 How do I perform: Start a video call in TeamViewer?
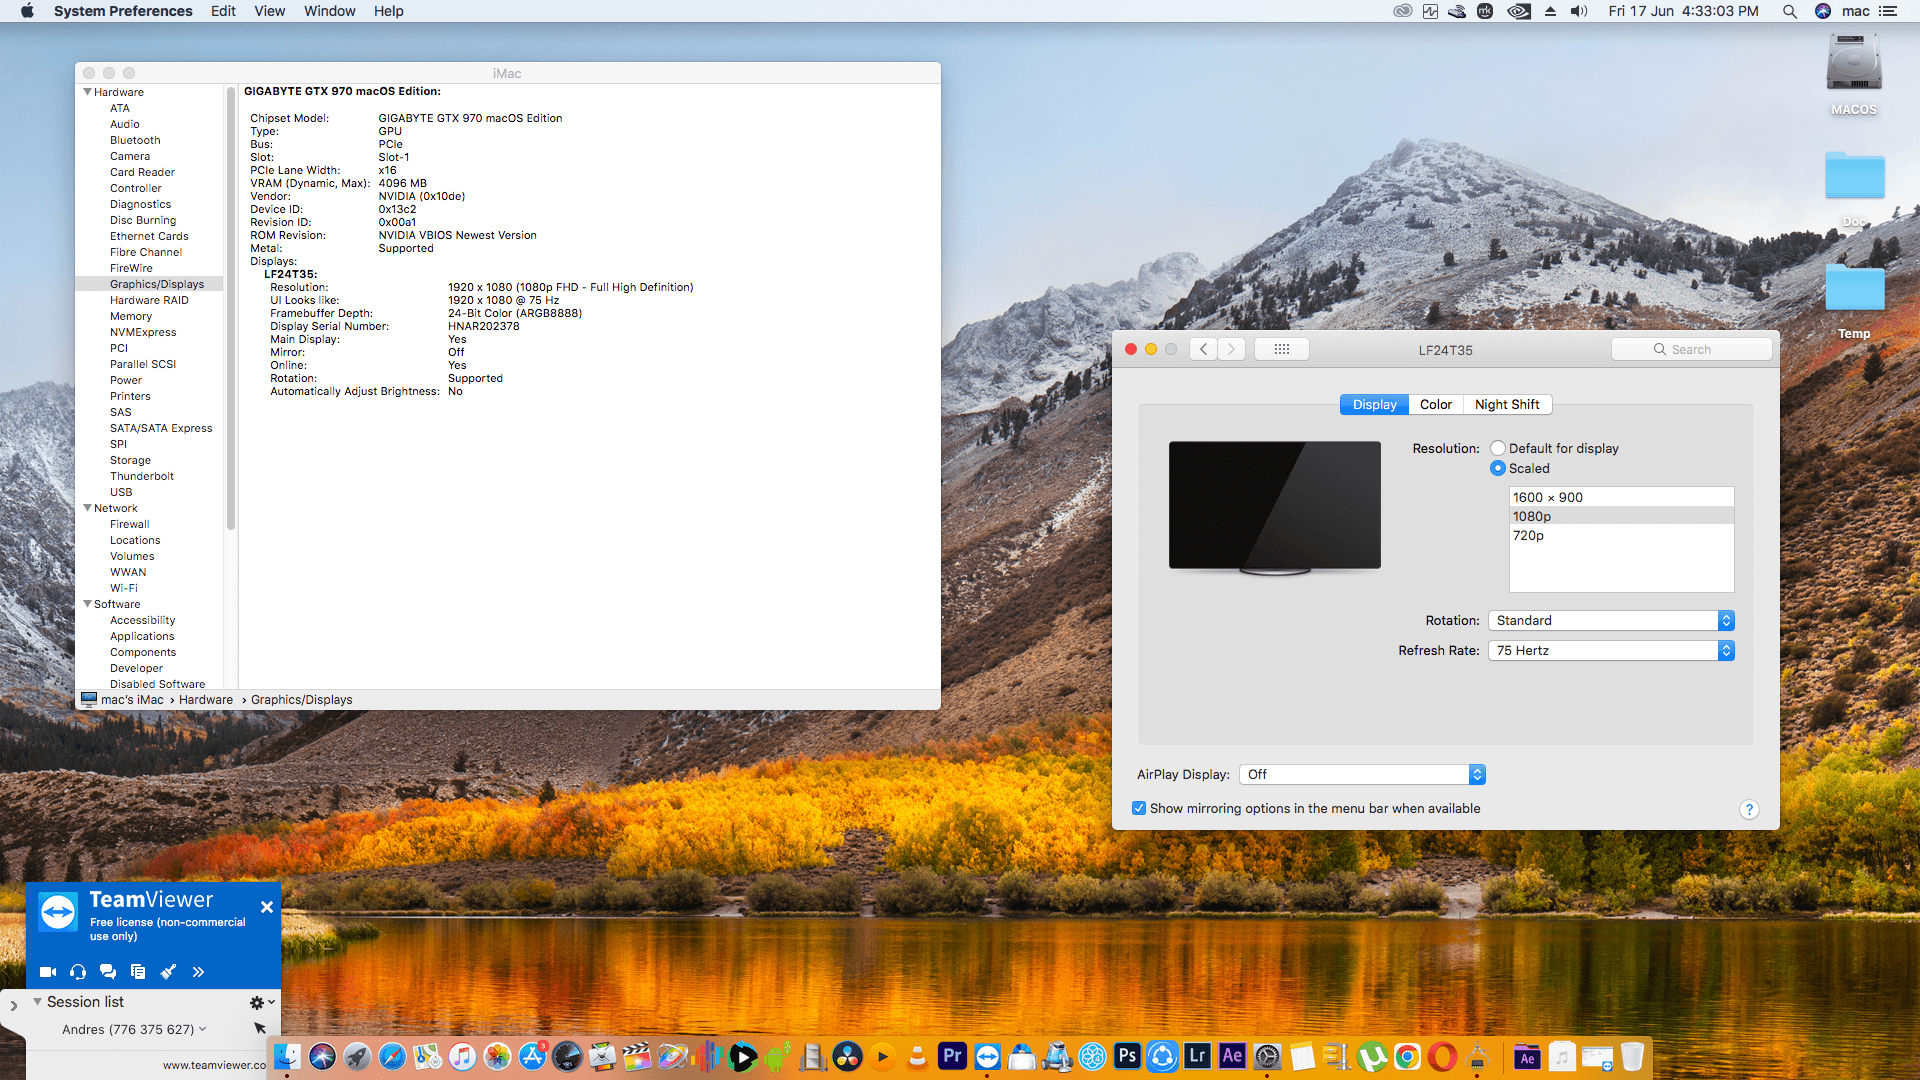point(47,971)
